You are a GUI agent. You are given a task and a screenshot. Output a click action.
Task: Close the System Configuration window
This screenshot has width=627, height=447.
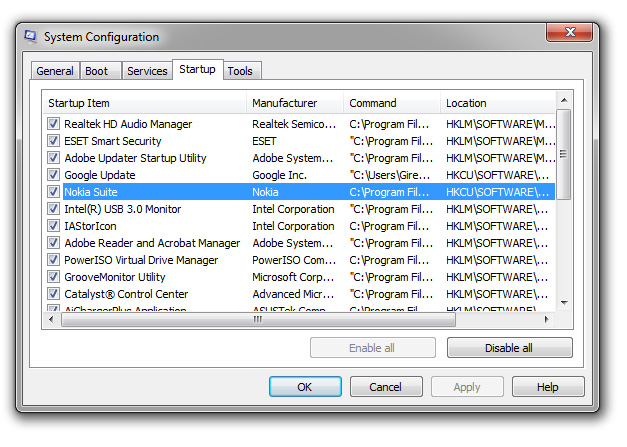coord(569,32)
